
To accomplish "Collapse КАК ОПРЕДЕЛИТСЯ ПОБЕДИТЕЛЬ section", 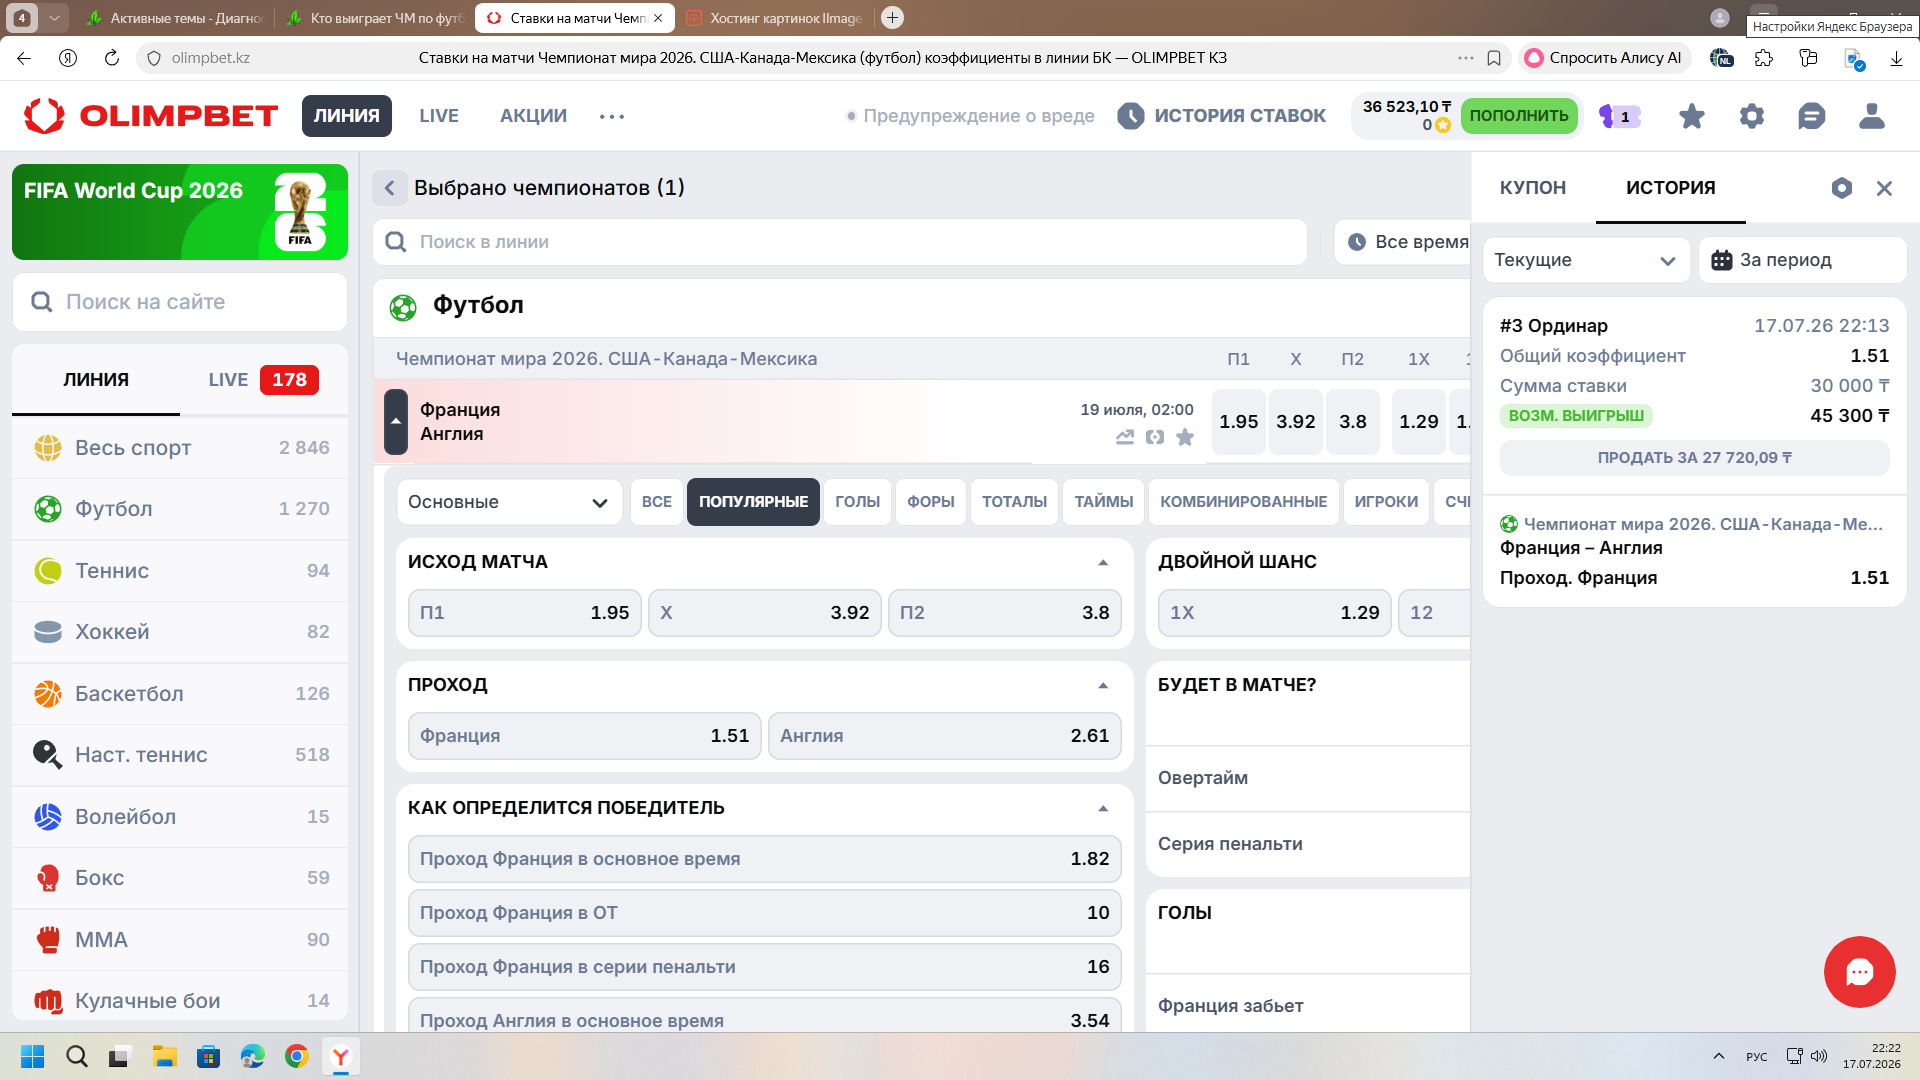I will pyautogui.click(x=1103, y=808).
